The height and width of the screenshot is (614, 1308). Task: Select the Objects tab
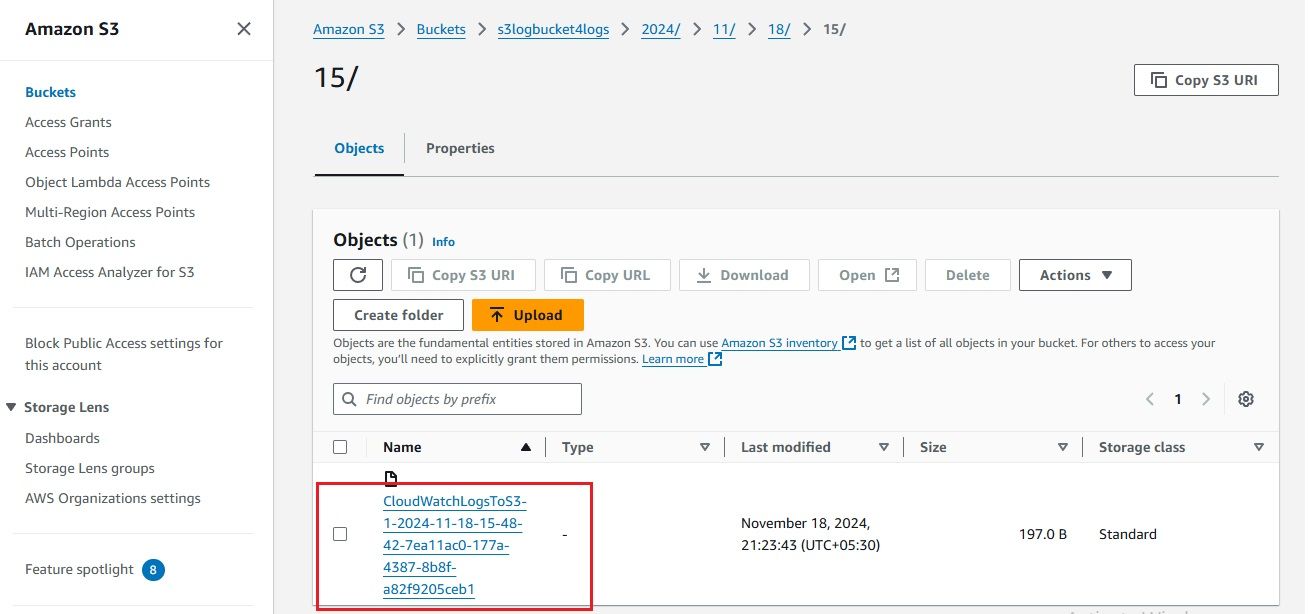(358, 147)
